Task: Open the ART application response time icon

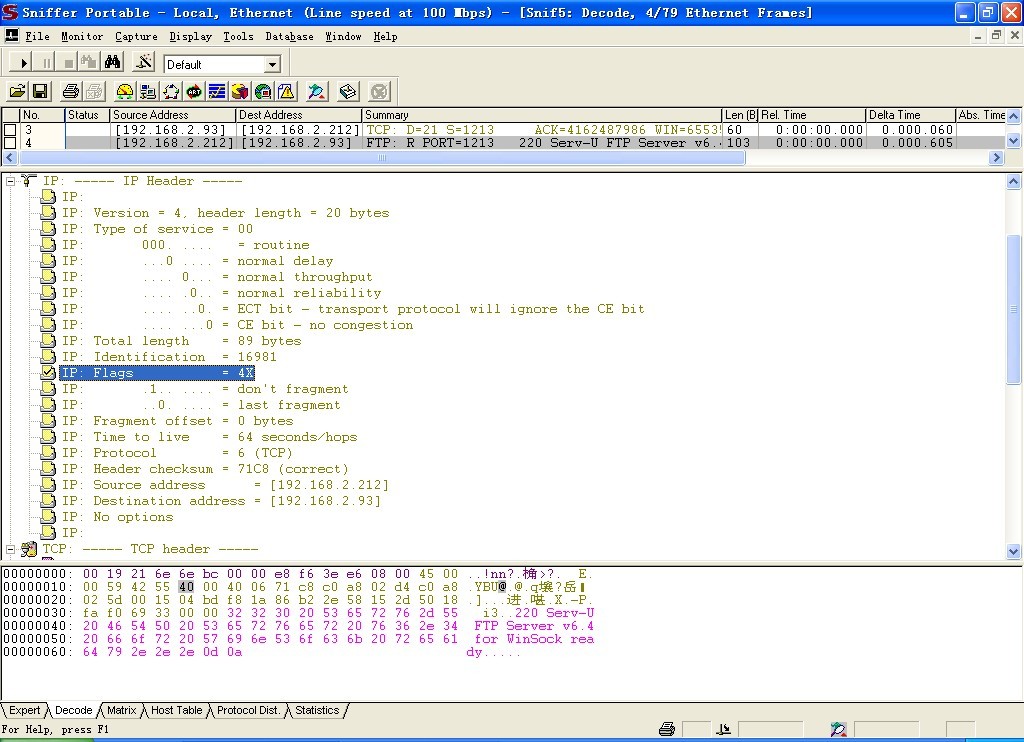Action: coord(194,91)
